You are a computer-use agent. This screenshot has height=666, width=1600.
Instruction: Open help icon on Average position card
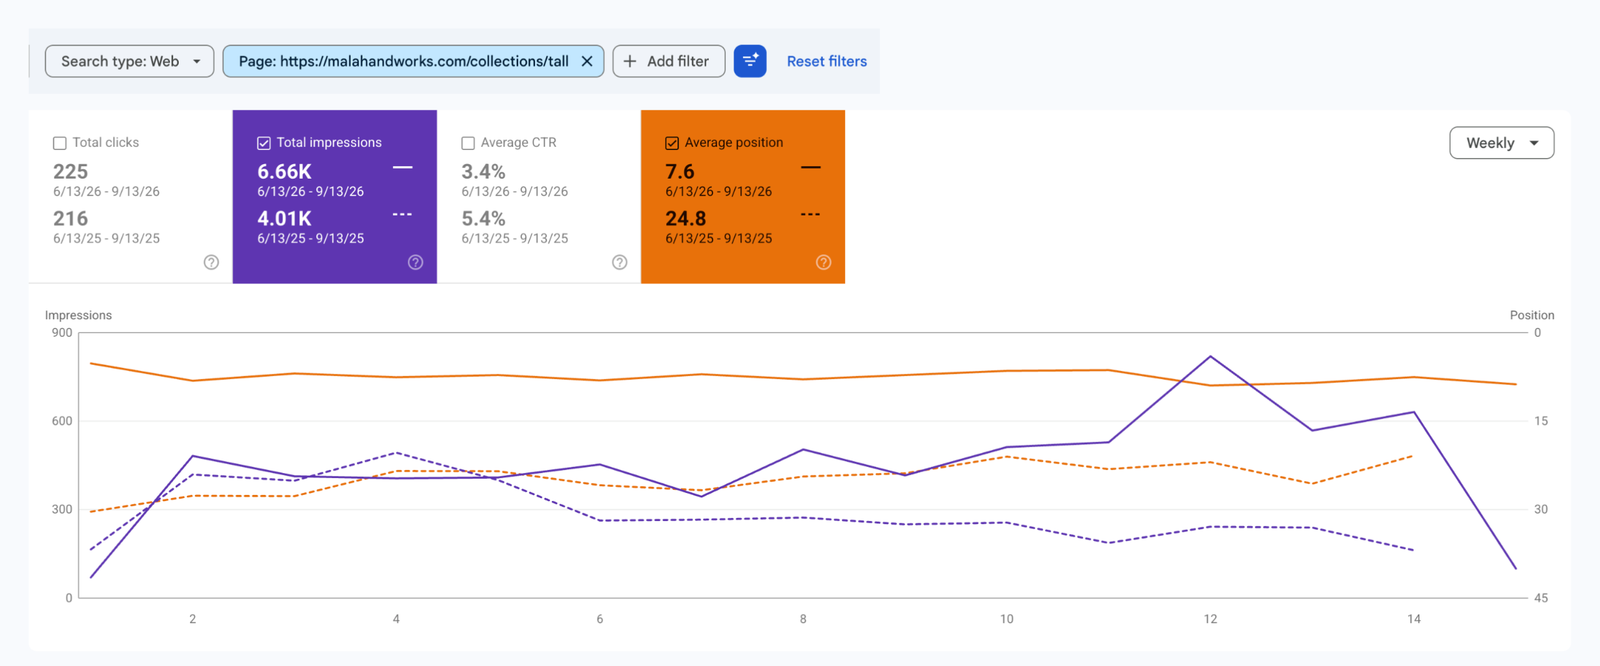point(823,262)
